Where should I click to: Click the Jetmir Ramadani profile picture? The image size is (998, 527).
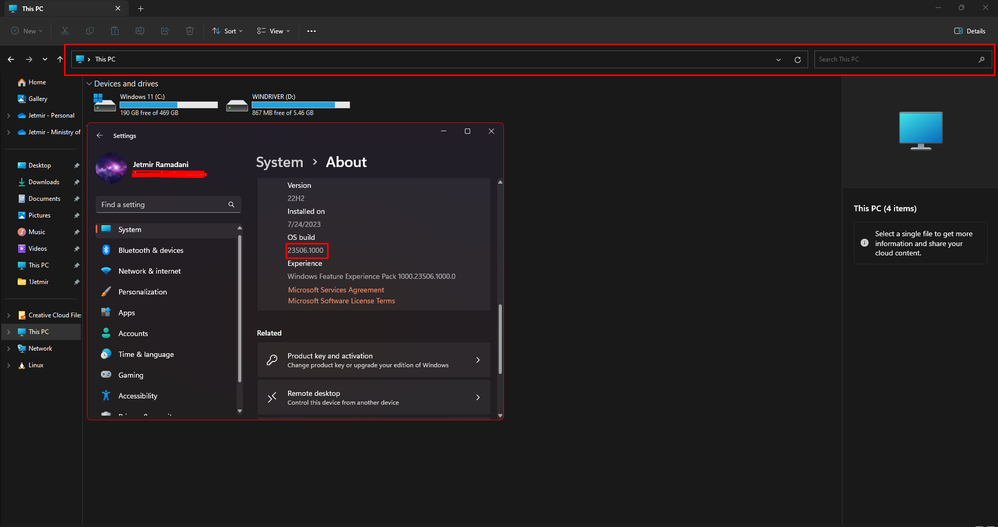click(x=111, y=169)
